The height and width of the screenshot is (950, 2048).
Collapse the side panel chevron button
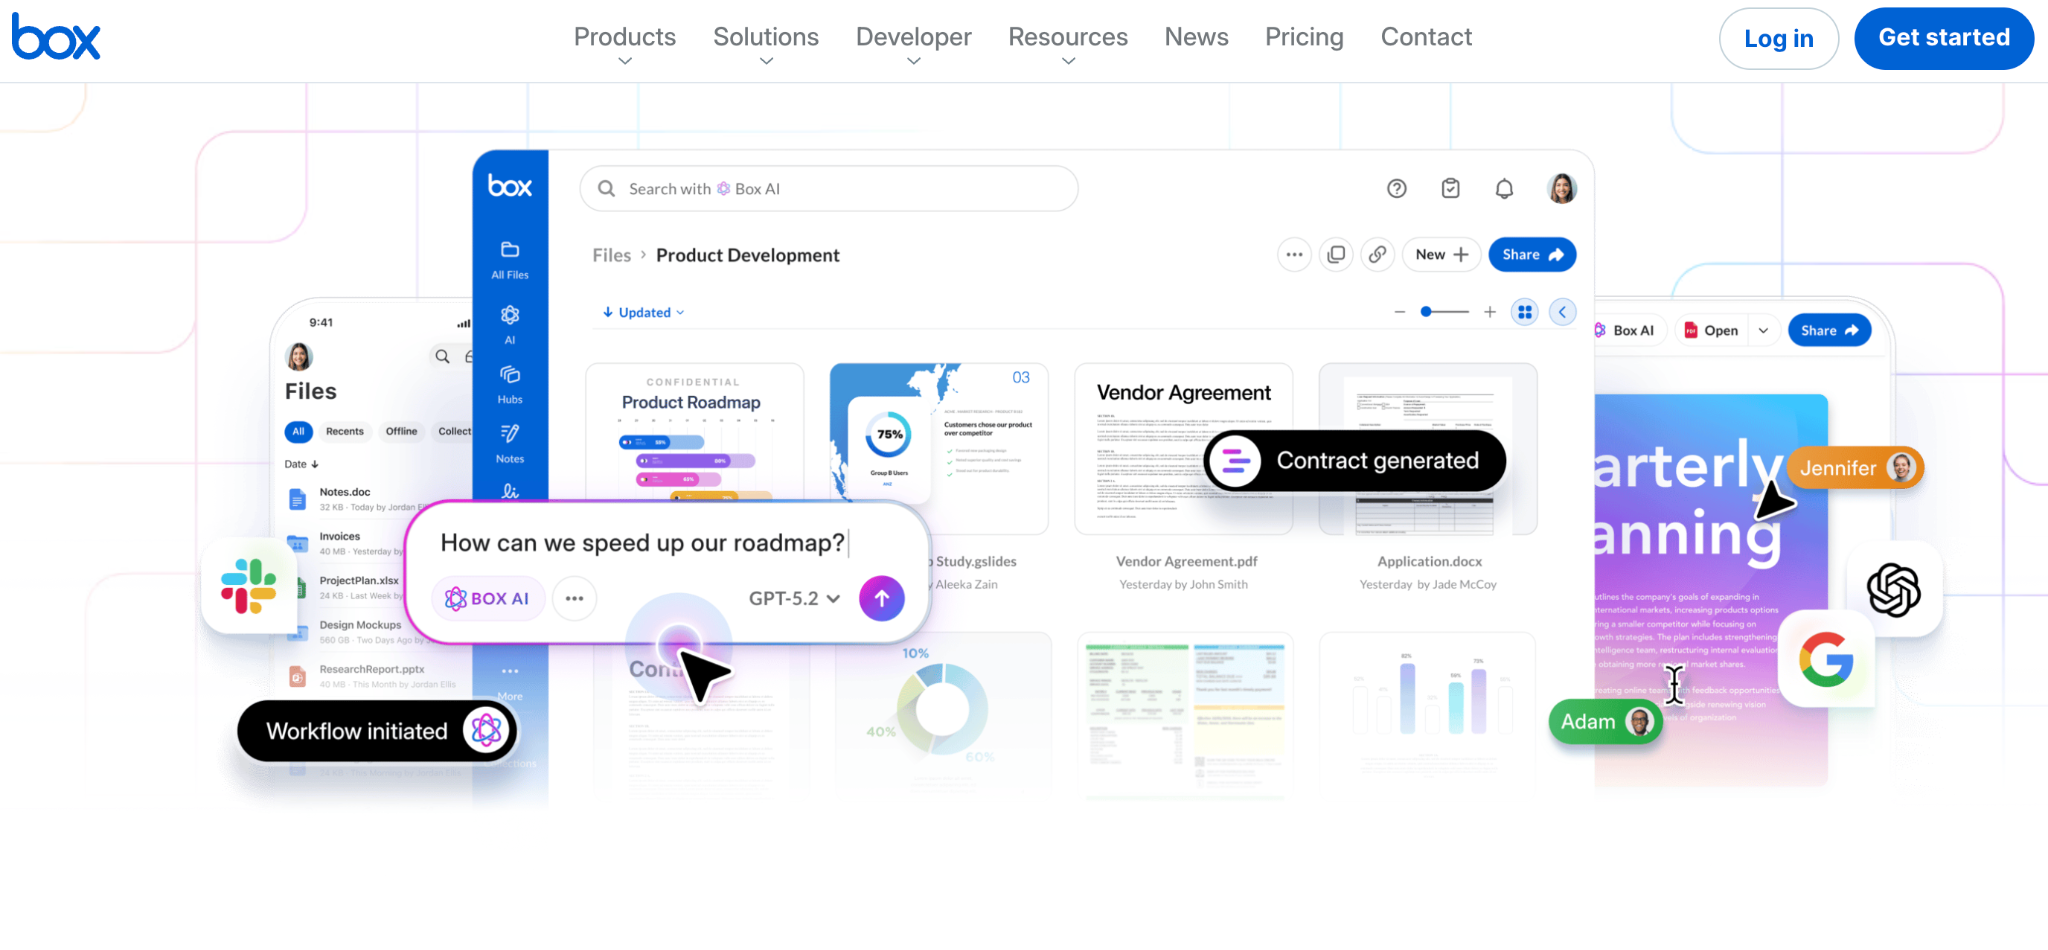click(x=1562, y=312)
